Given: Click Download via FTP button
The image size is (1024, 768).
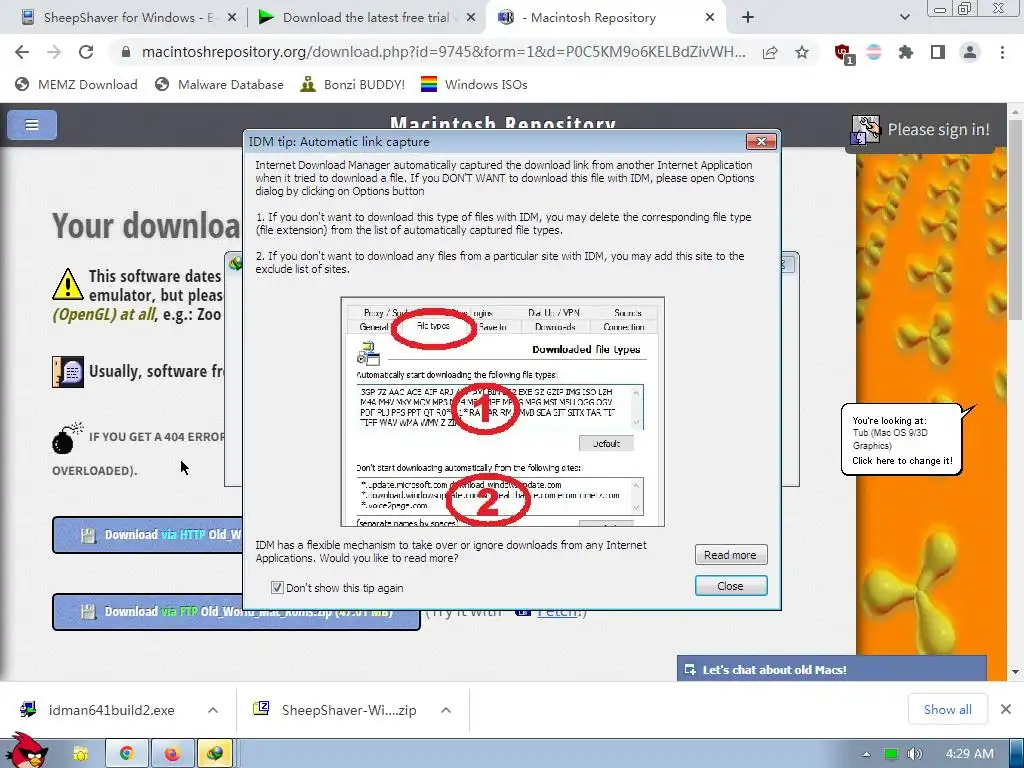Looking at the screenshot, I should pyautogui.click(x=236, y=612).
